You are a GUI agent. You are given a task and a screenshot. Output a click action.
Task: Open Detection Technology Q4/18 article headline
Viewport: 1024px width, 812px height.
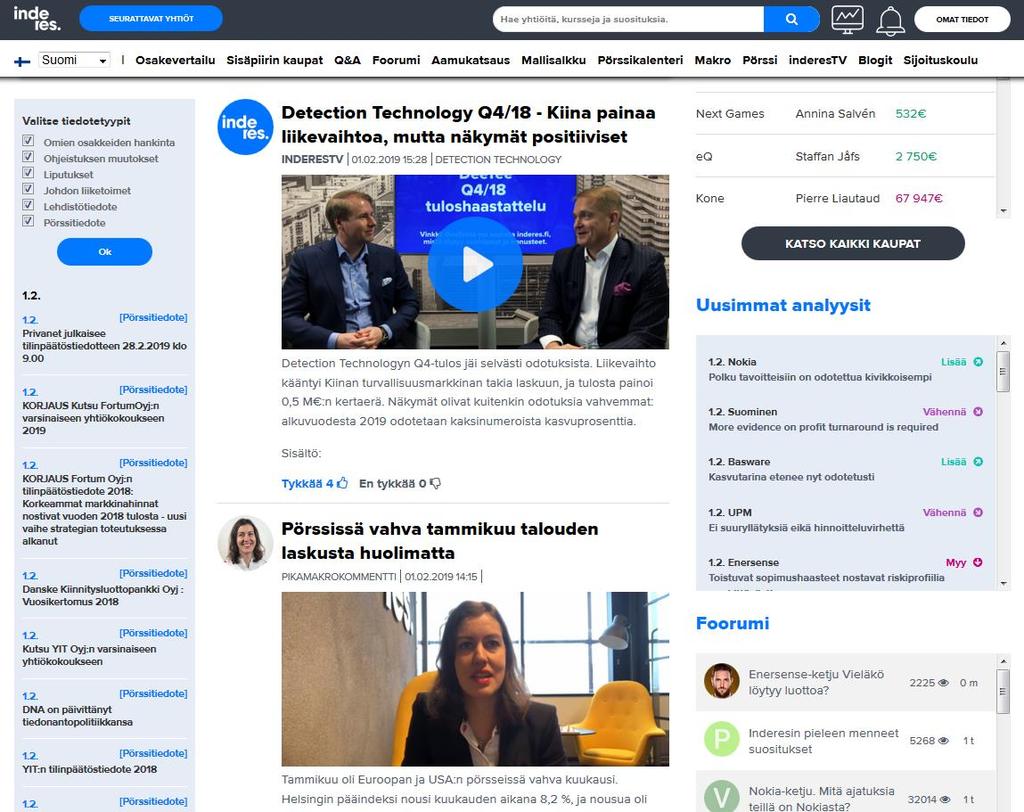(x=468, y=124)
